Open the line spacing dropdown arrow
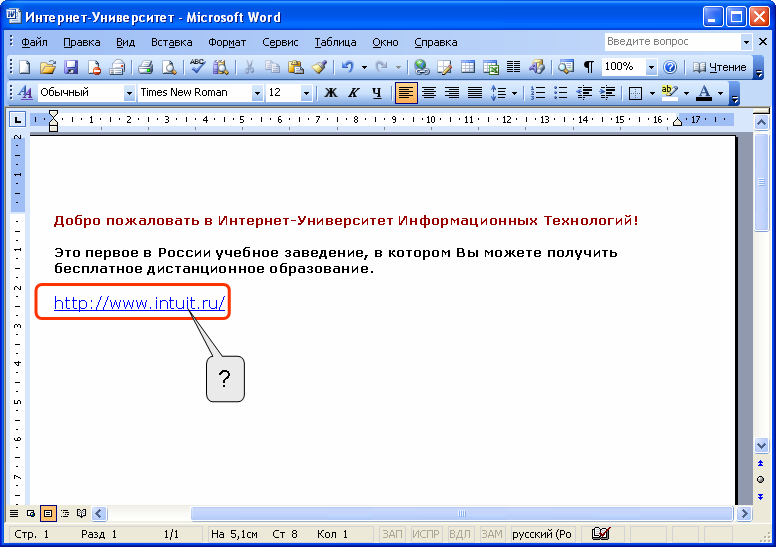 pos(515,93)
